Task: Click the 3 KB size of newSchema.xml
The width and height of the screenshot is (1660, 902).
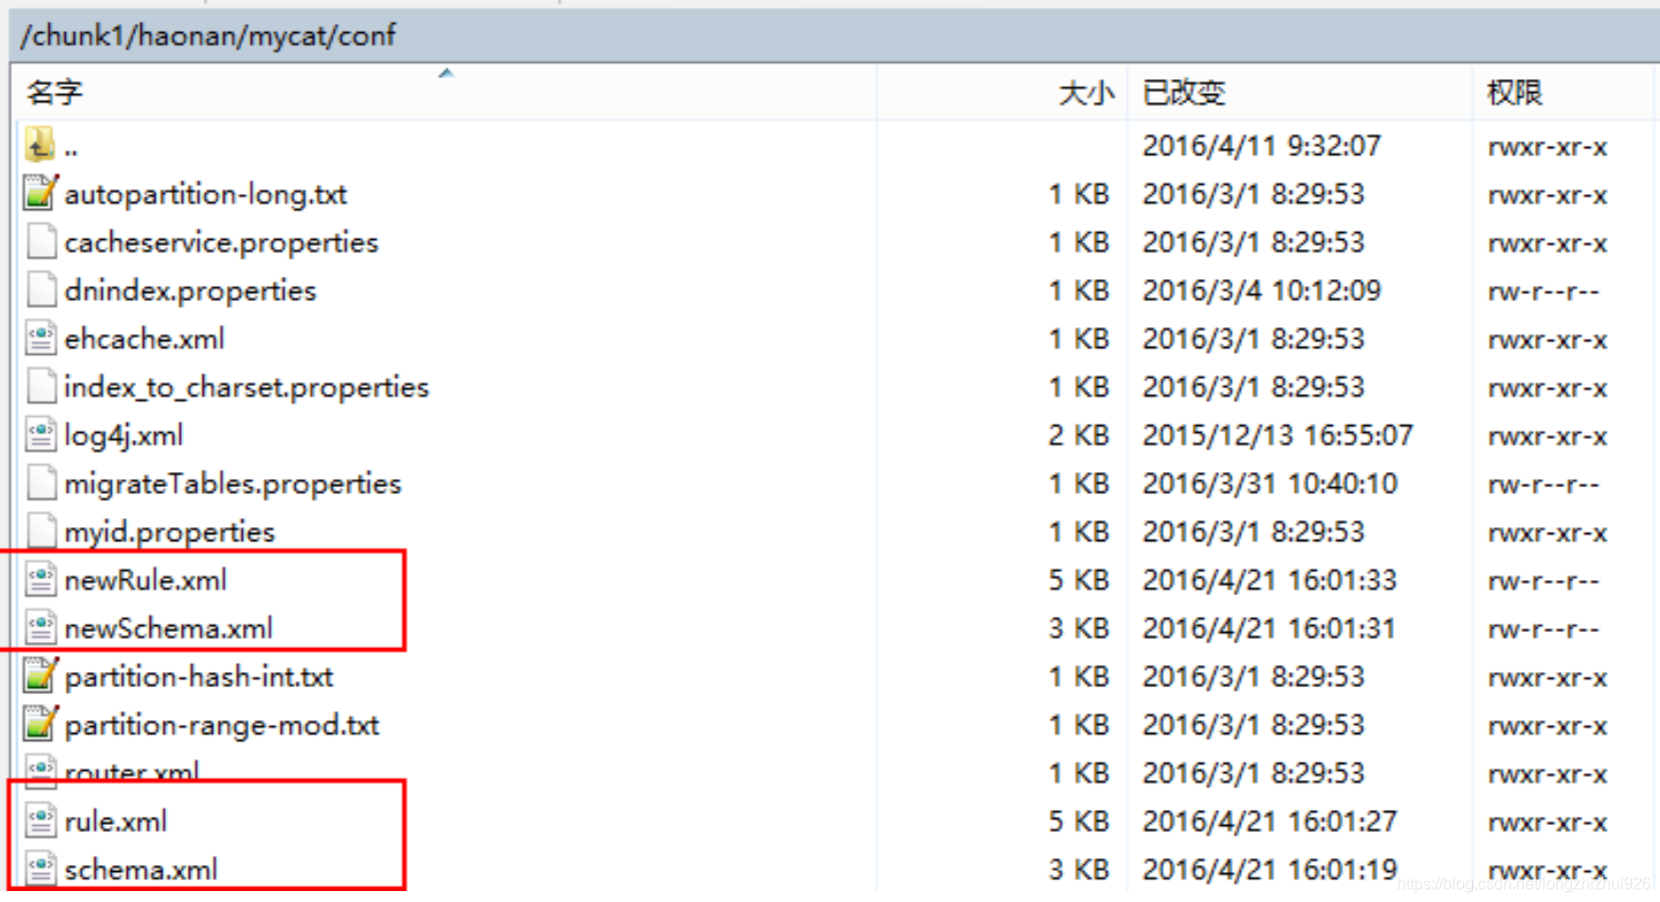Action: [x=1079, y=628]
